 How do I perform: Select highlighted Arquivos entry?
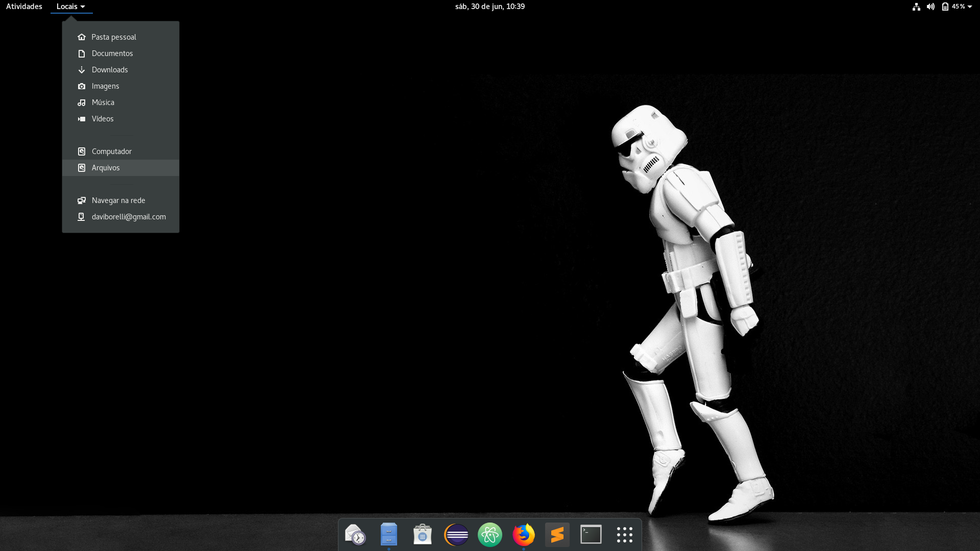click(x=121, y=167)
